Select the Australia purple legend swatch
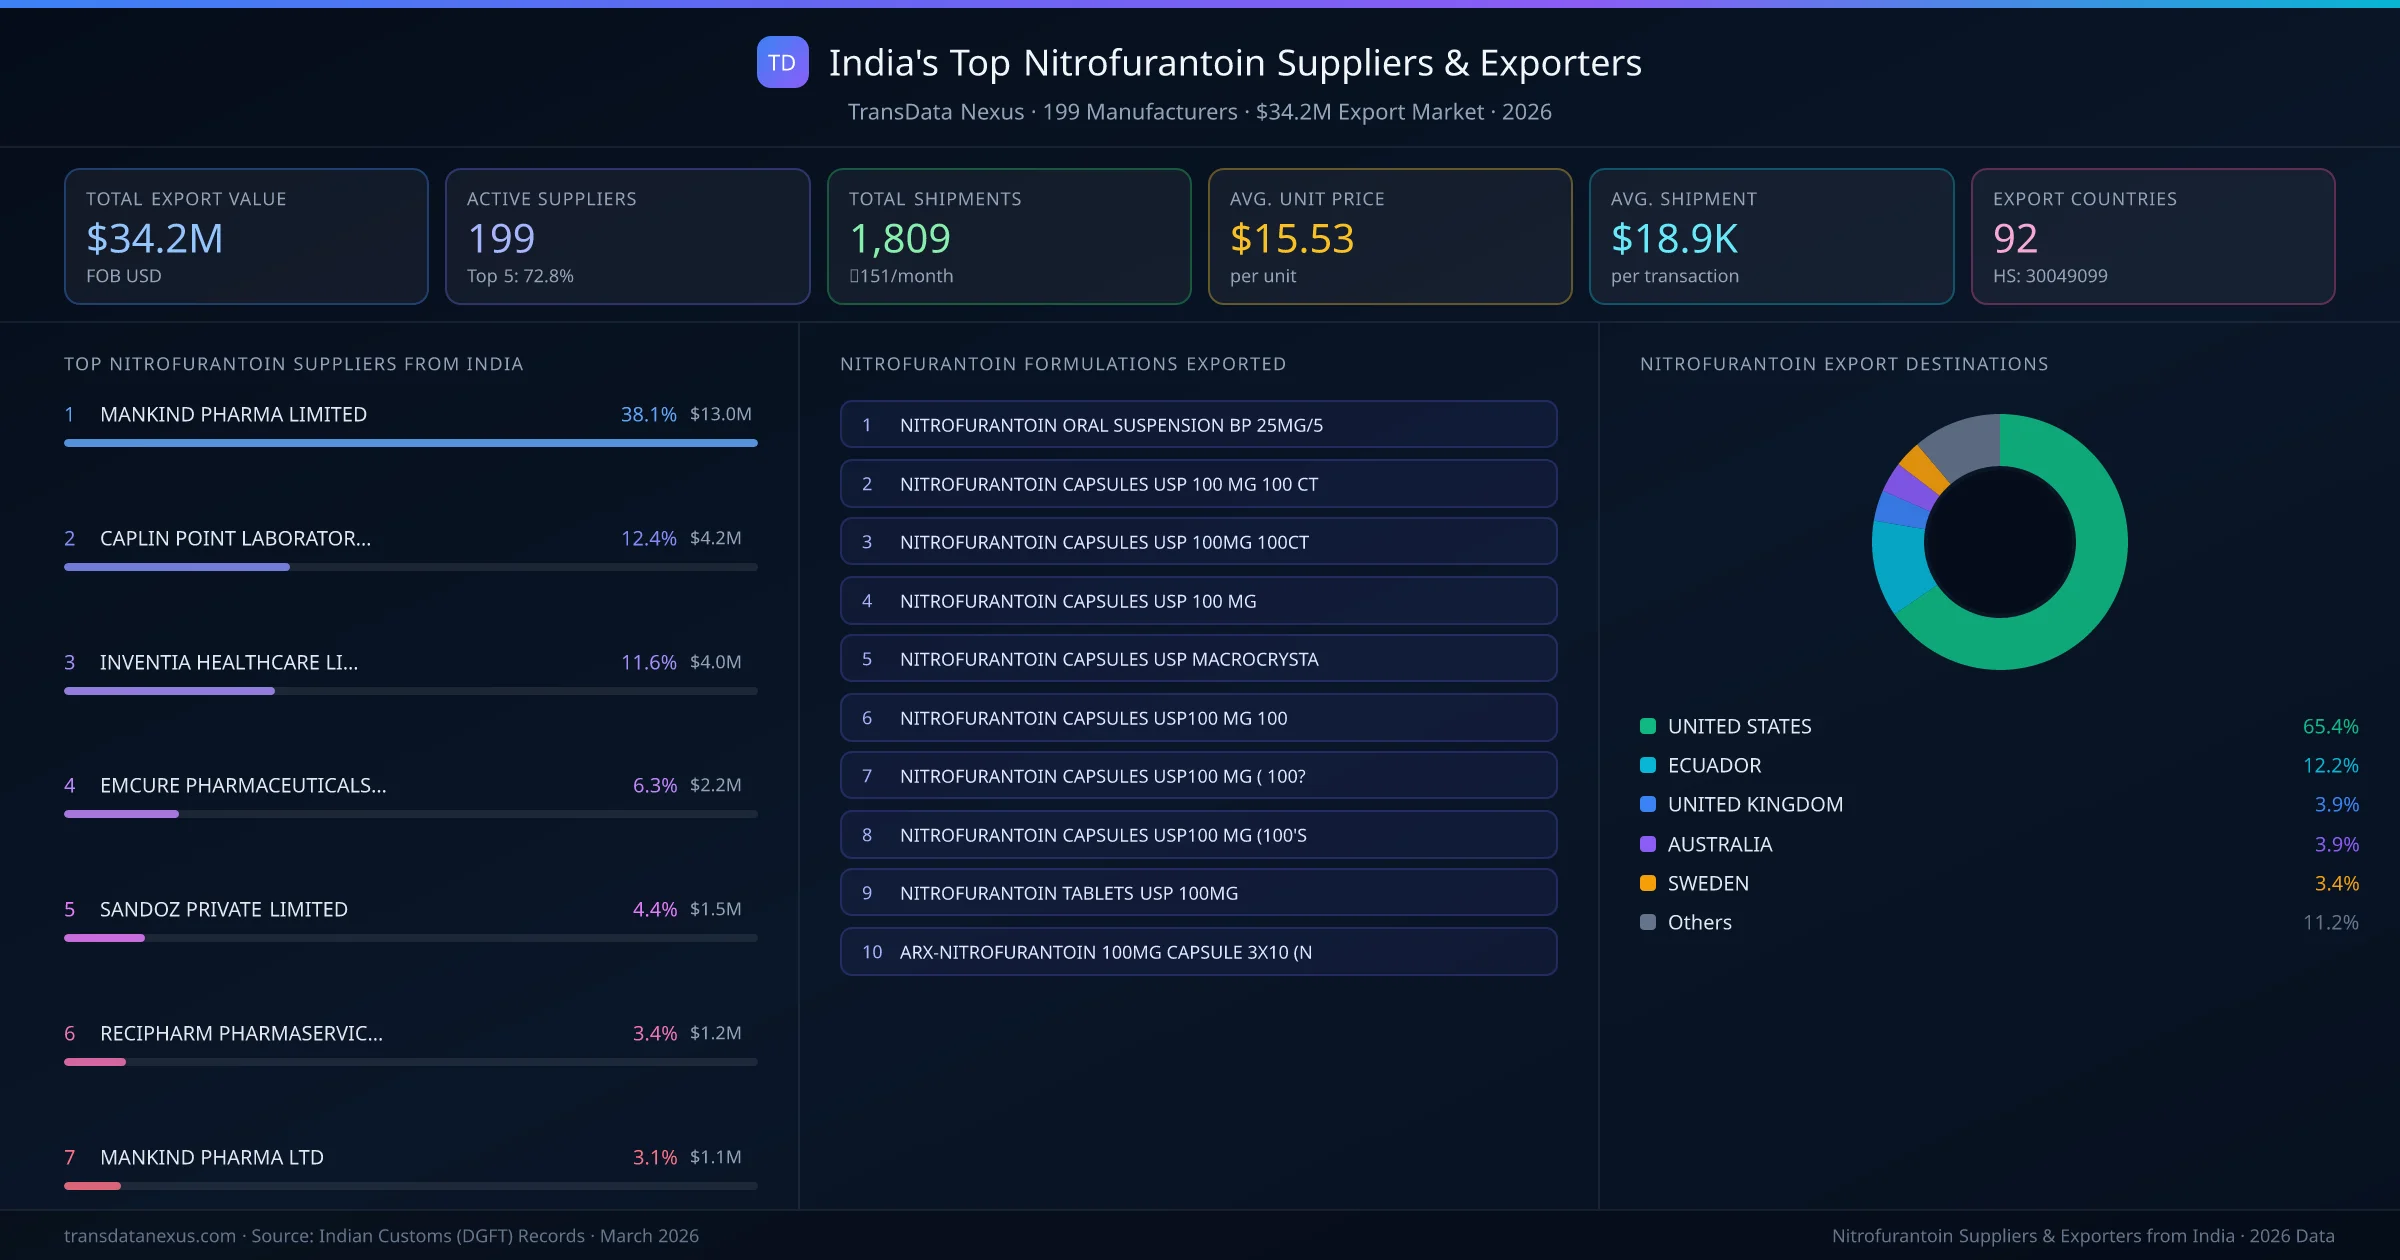Viewport: 2400px width, 1260px height. click(x=1646, y=844)
